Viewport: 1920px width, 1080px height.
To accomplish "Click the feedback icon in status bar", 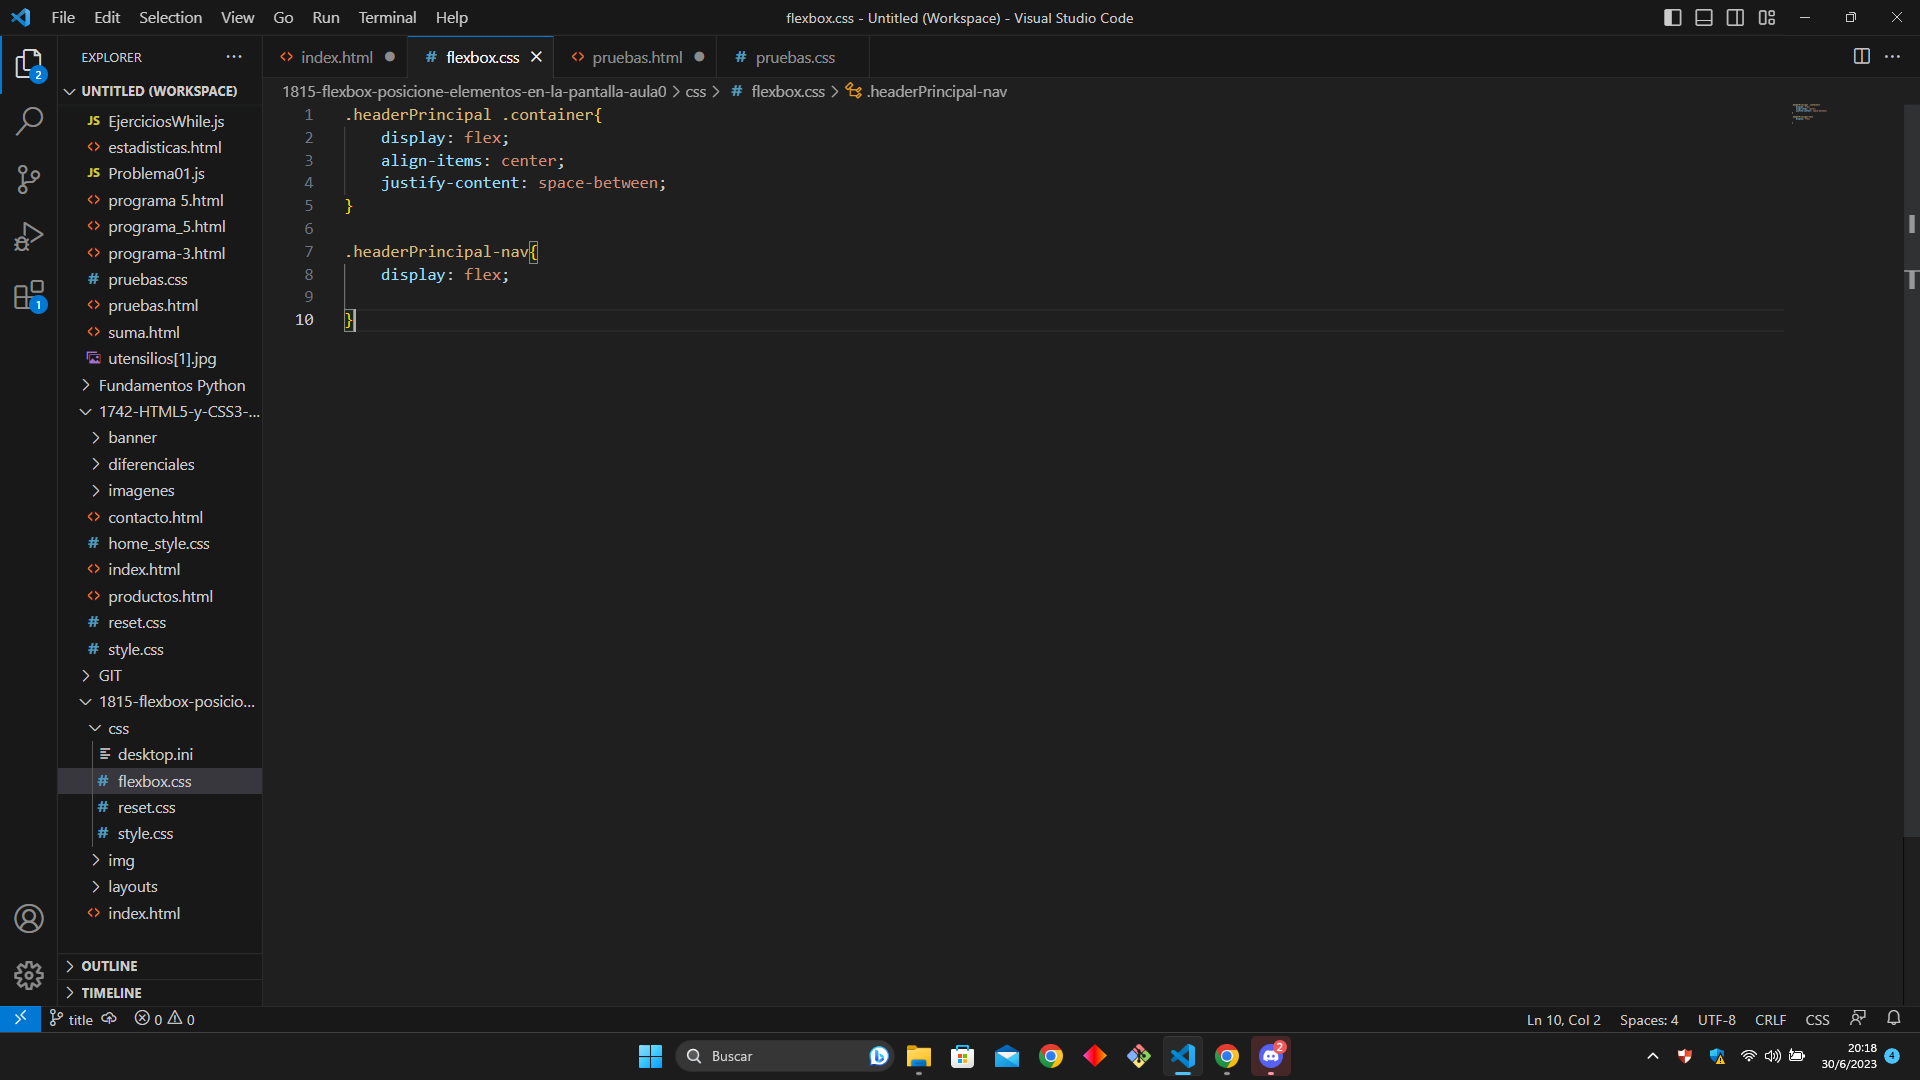I will 1858,1019.
